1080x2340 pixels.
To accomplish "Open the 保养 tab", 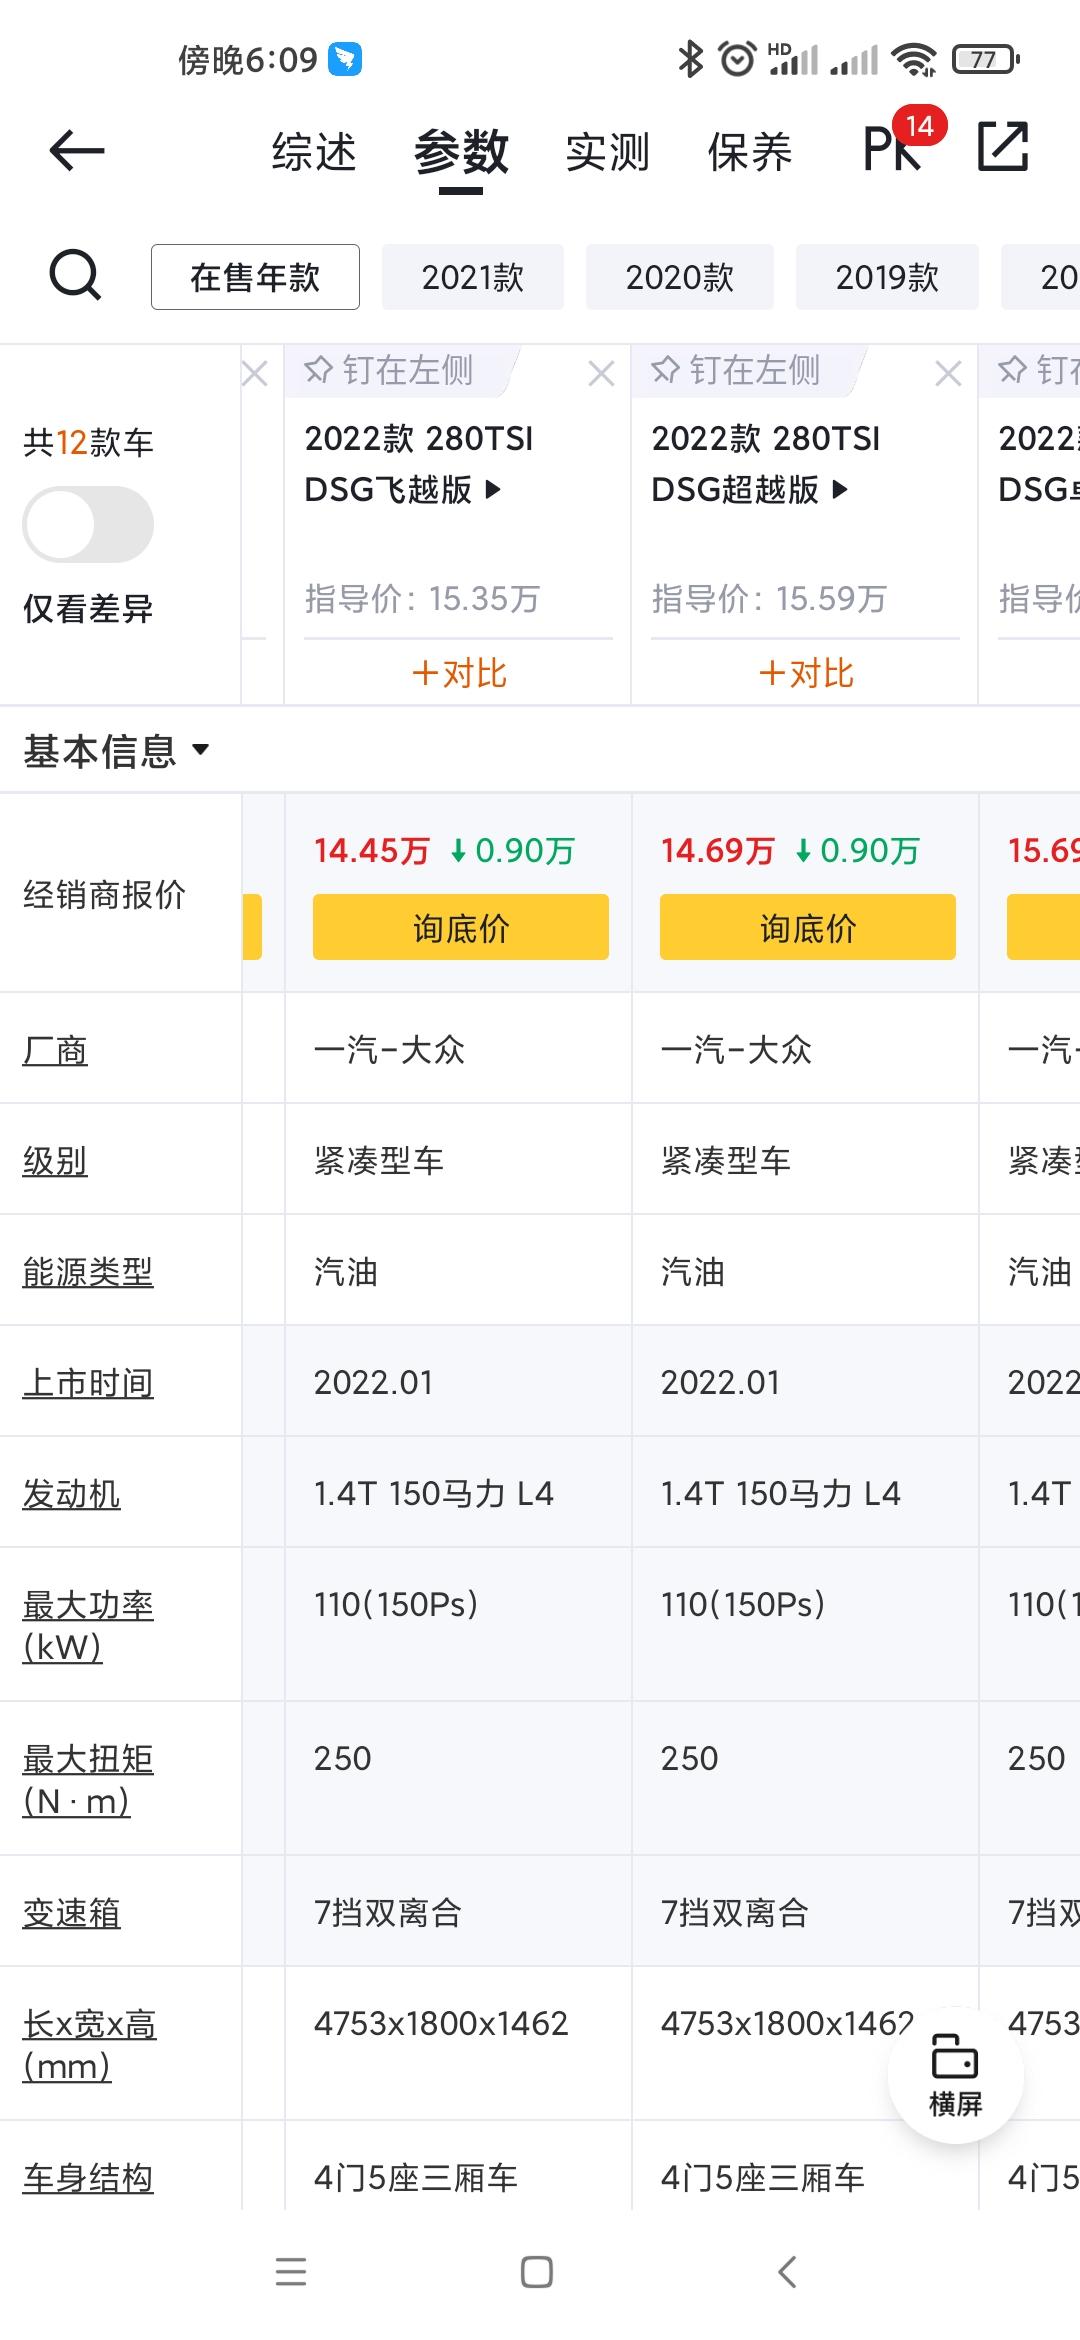I will (750, 153).
